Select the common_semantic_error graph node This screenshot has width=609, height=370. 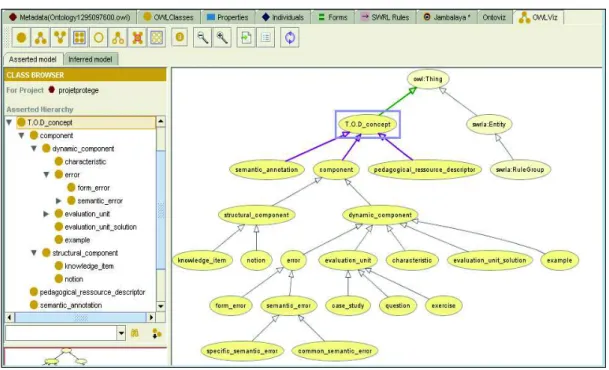click(x=335, y=351)
